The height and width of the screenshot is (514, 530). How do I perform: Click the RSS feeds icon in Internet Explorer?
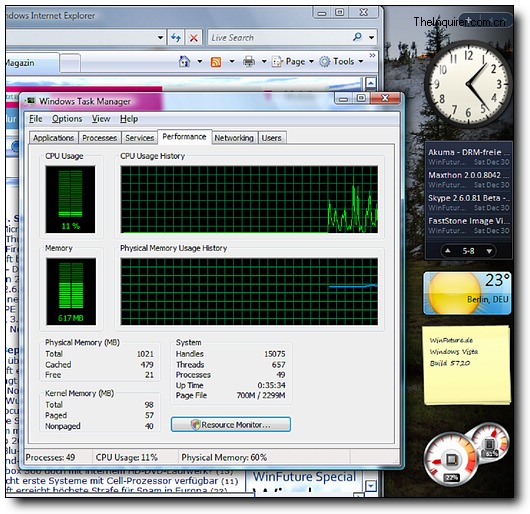(x=216, y=62)
